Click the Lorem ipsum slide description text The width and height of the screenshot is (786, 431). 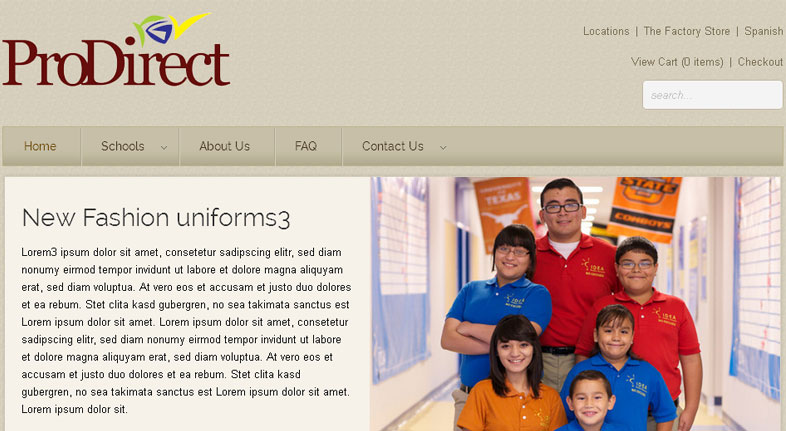point(186,331)
